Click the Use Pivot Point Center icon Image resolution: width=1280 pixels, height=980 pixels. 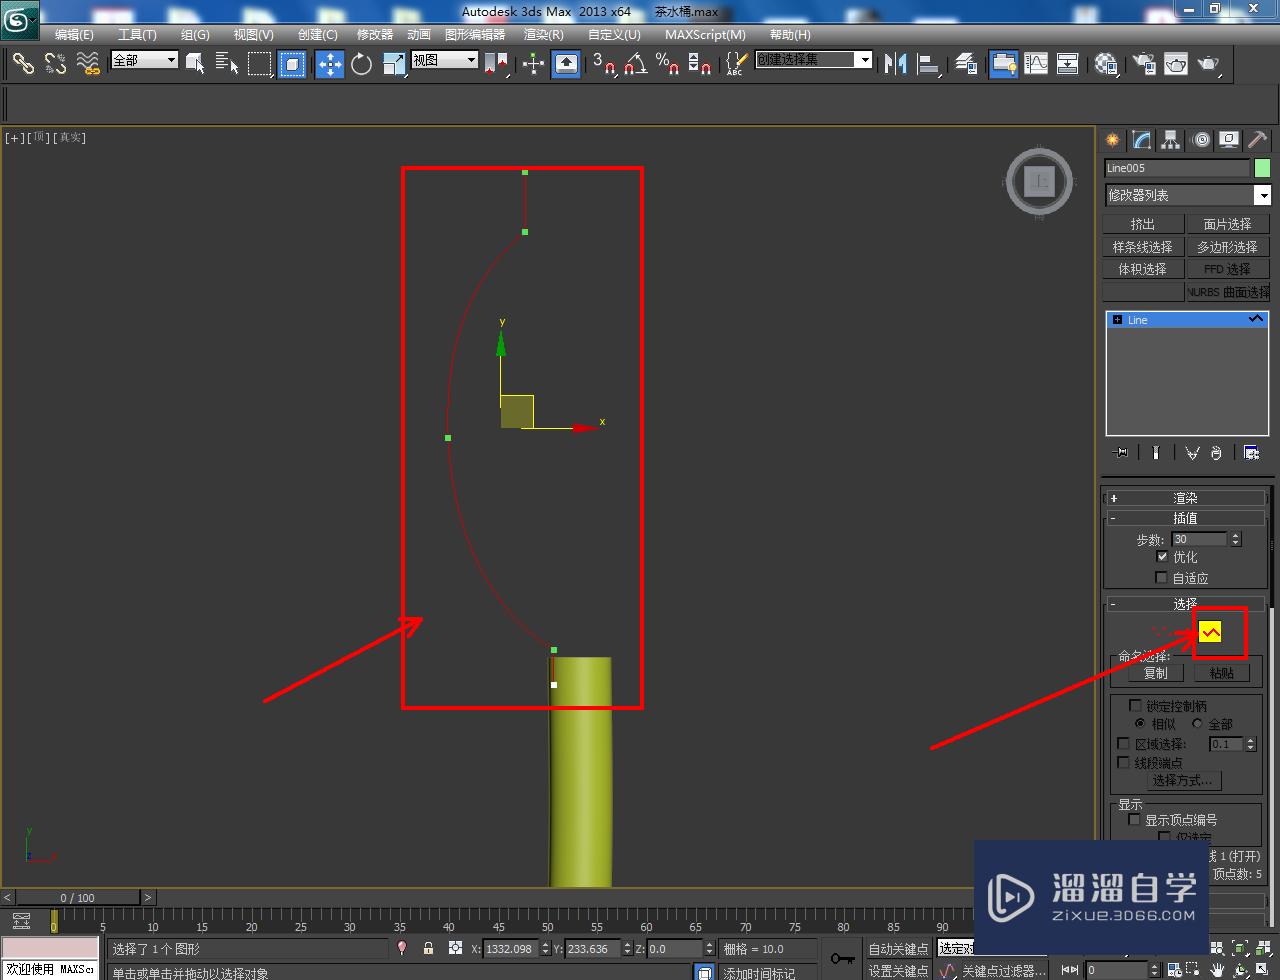coord(496,63)
